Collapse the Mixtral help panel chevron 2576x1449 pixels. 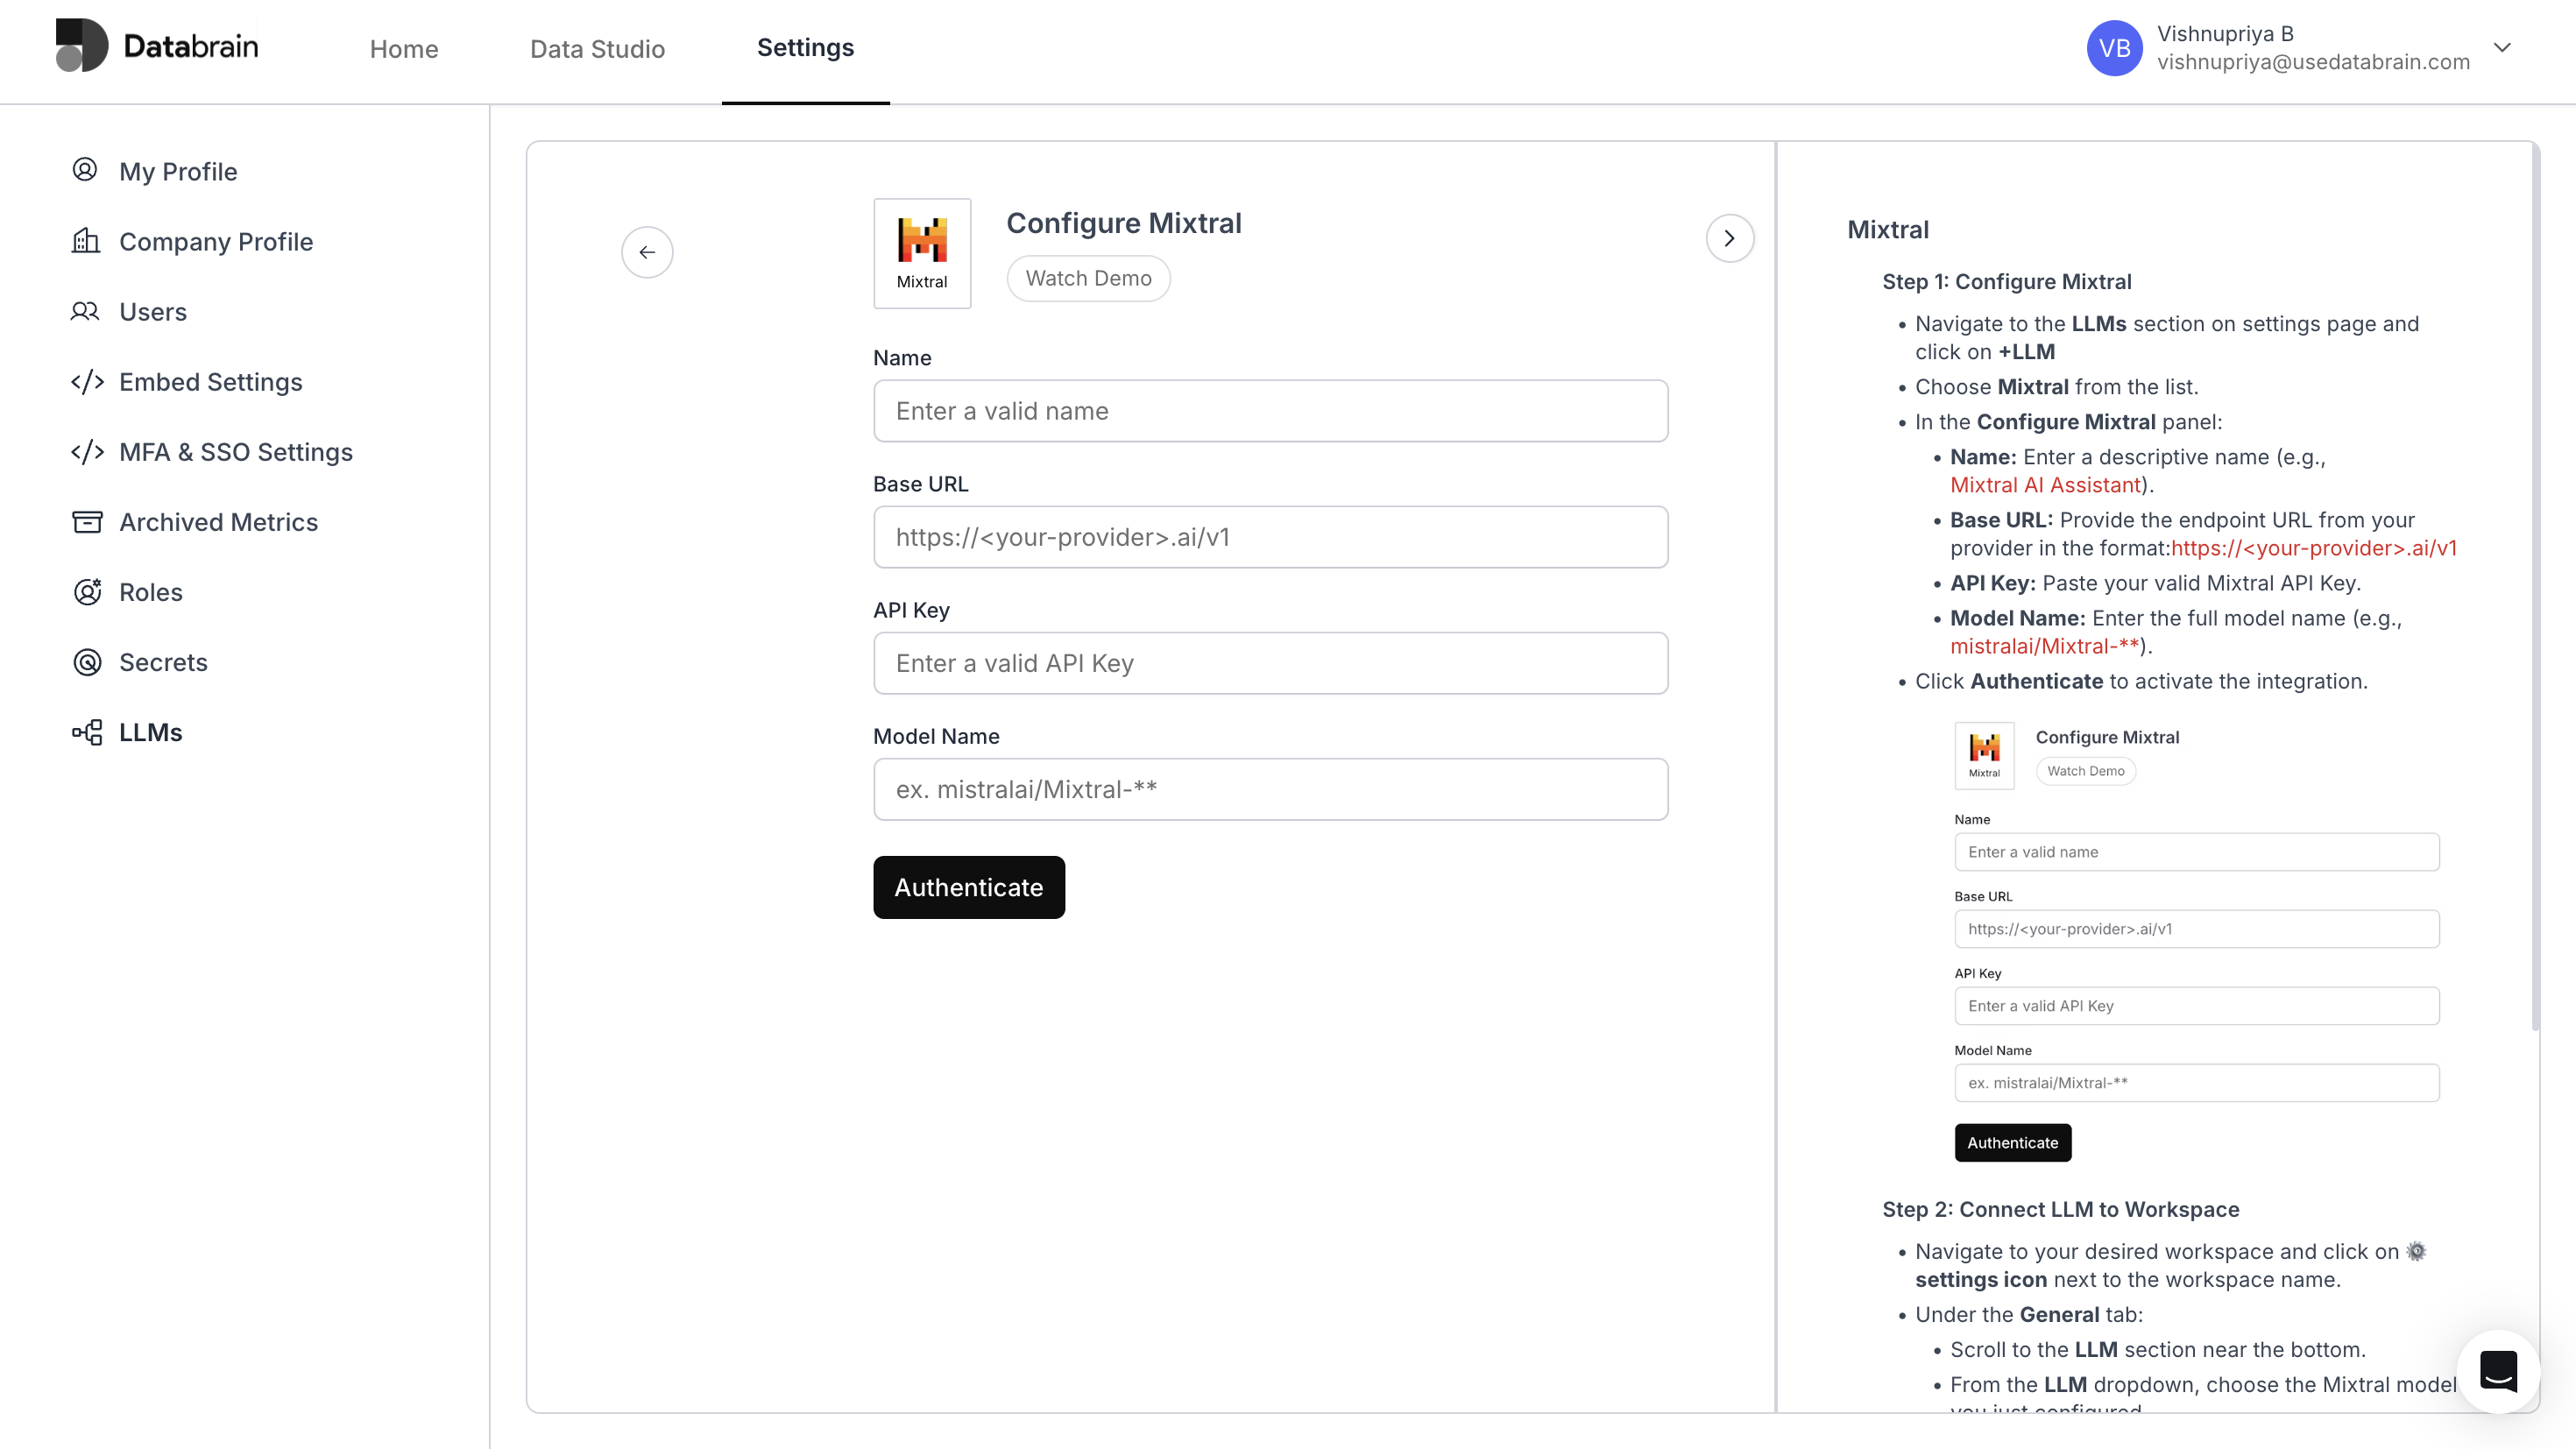pos(1729,238)
